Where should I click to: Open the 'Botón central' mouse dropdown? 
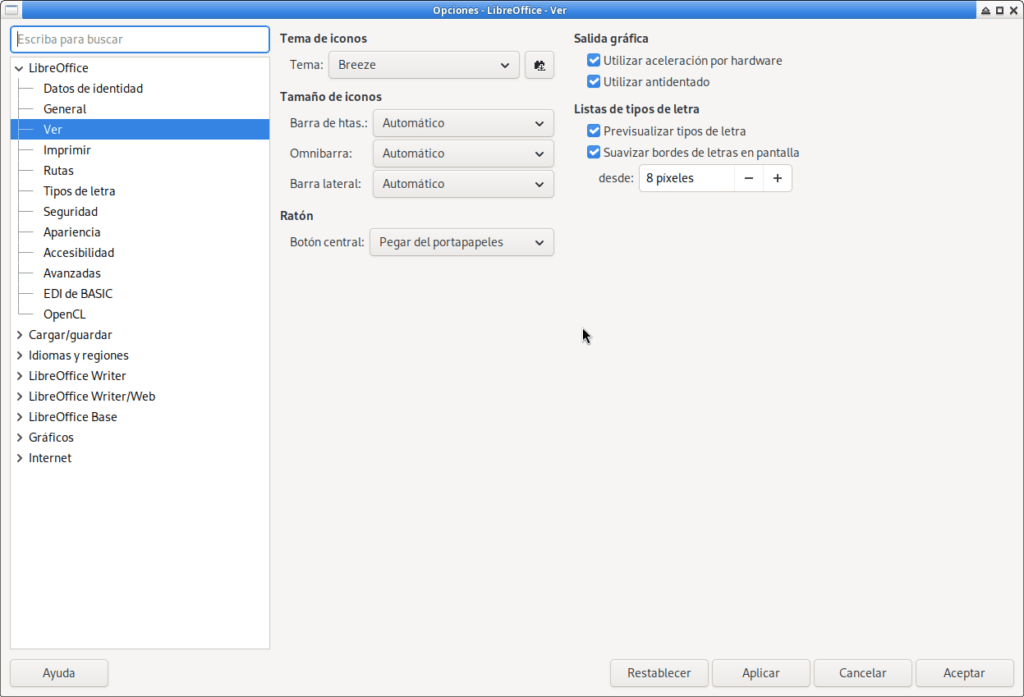[461, 242]
